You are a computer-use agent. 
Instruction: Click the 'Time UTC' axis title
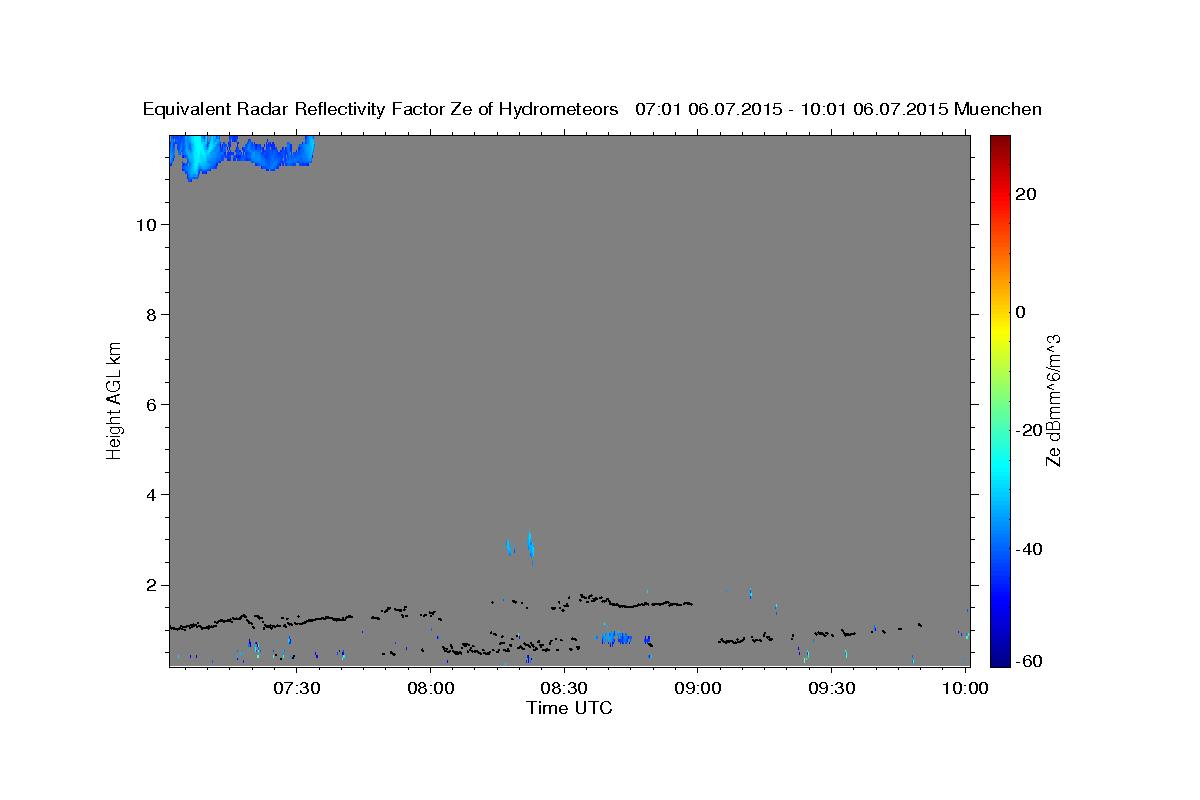pyautogui.click(x=569, y=708)
